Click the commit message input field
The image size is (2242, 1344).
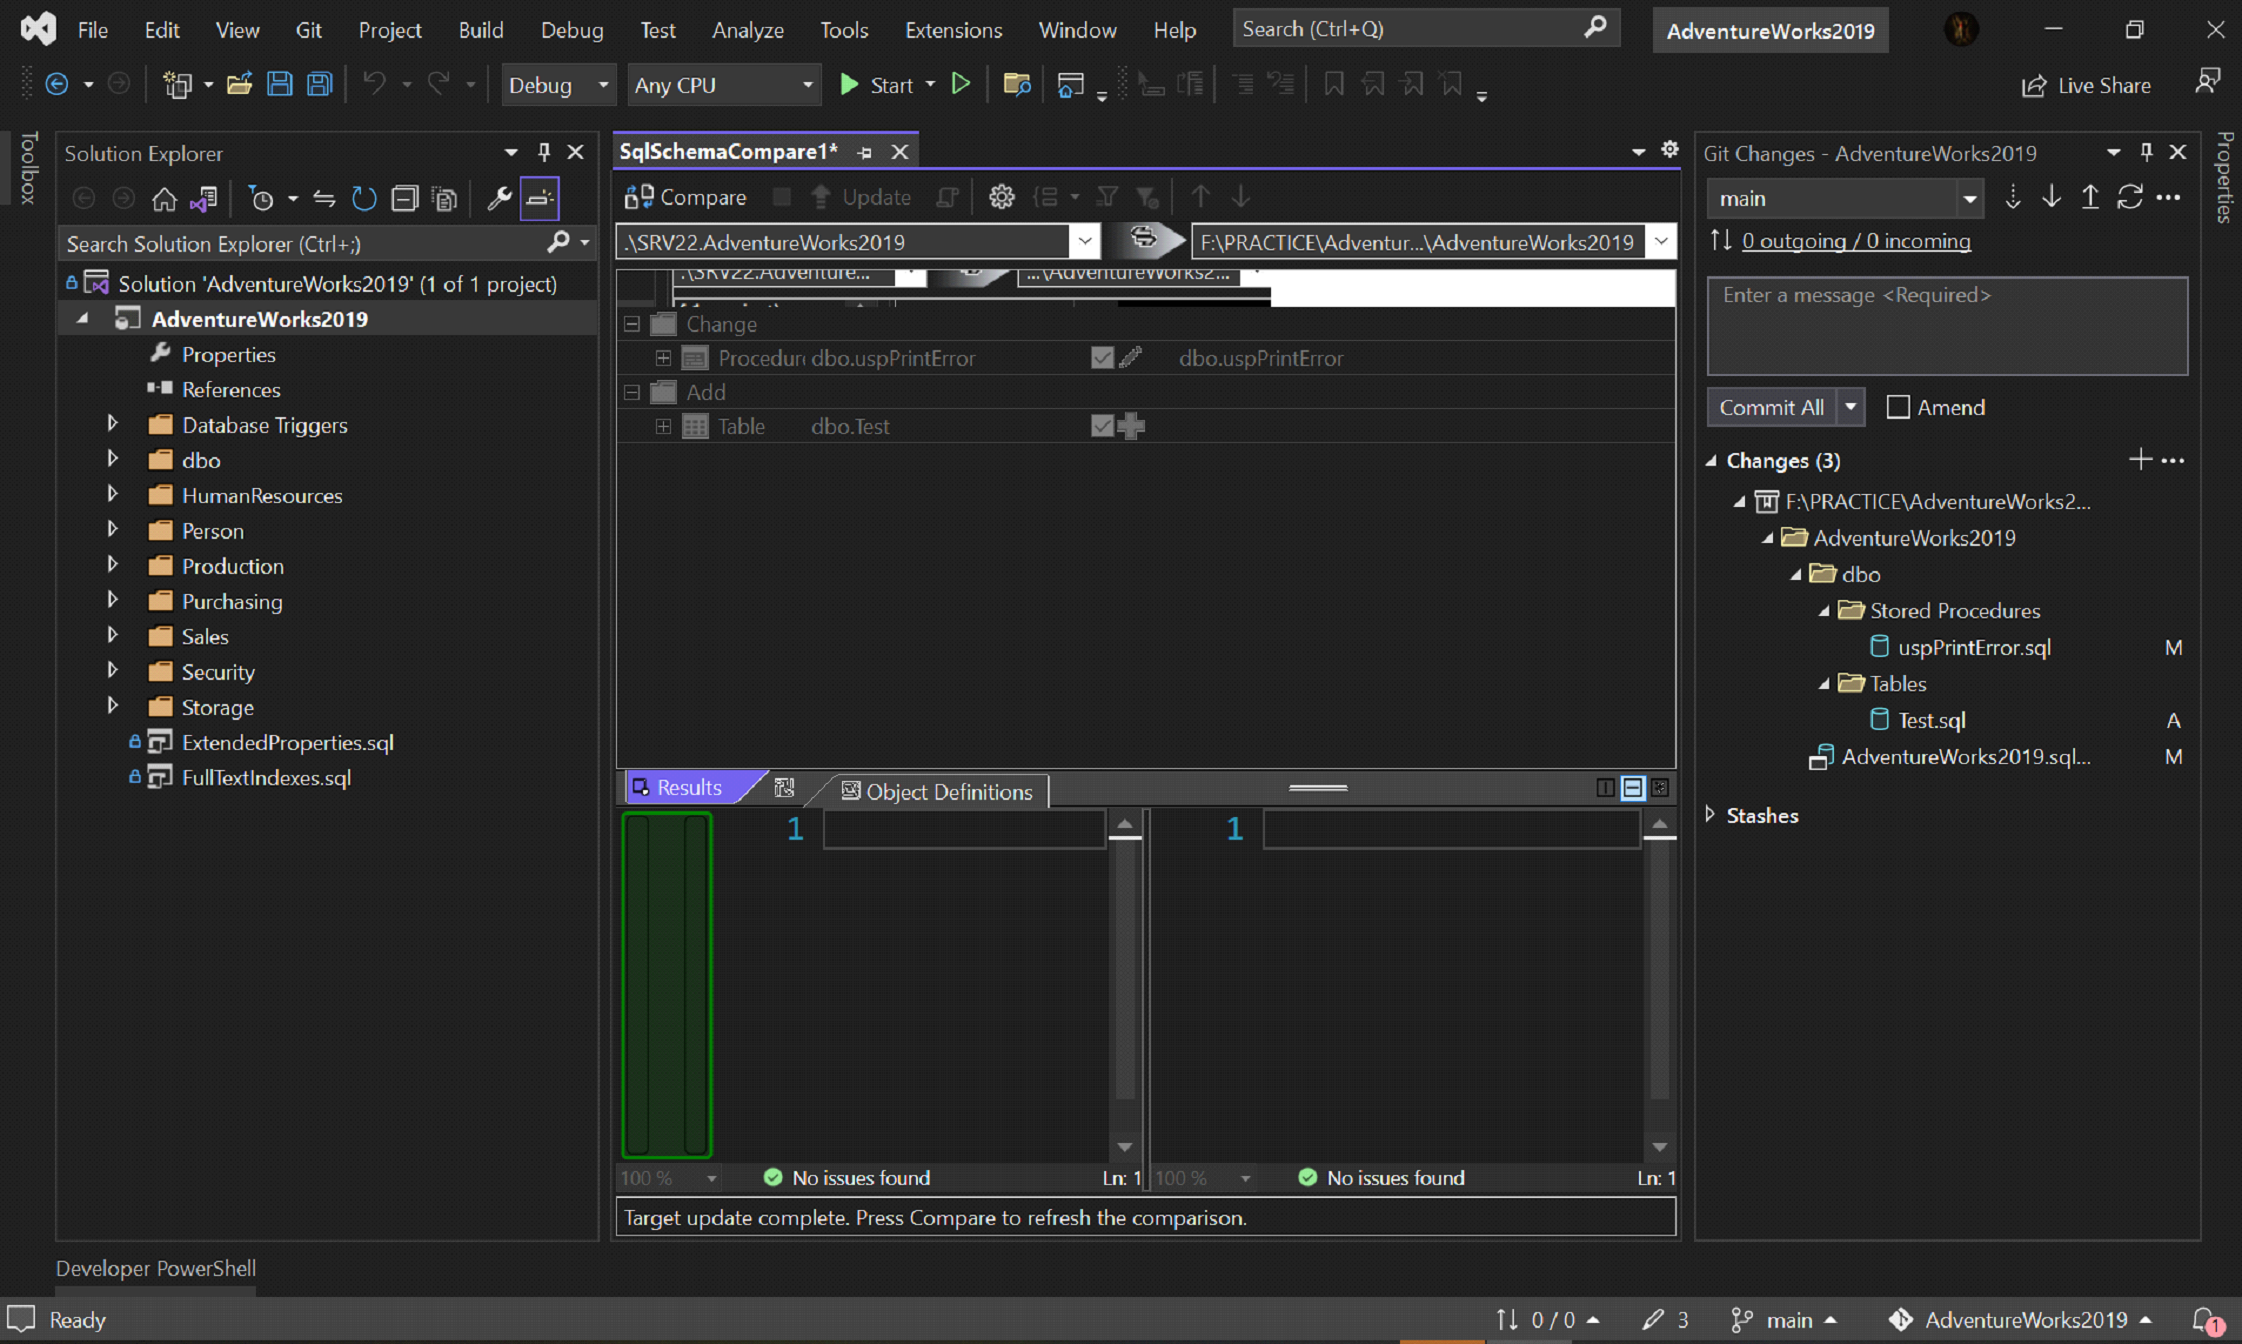(1946, 326)
